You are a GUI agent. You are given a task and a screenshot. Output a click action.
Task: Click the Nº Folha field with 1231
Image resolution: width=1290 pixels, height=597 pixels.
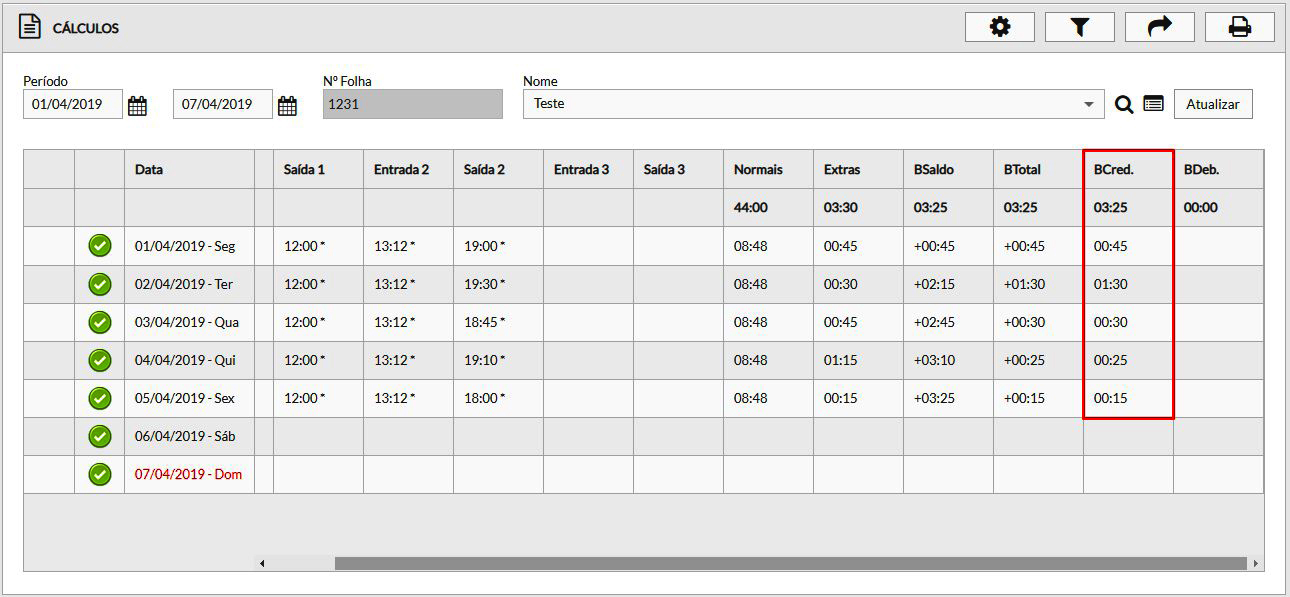(412, 104)
